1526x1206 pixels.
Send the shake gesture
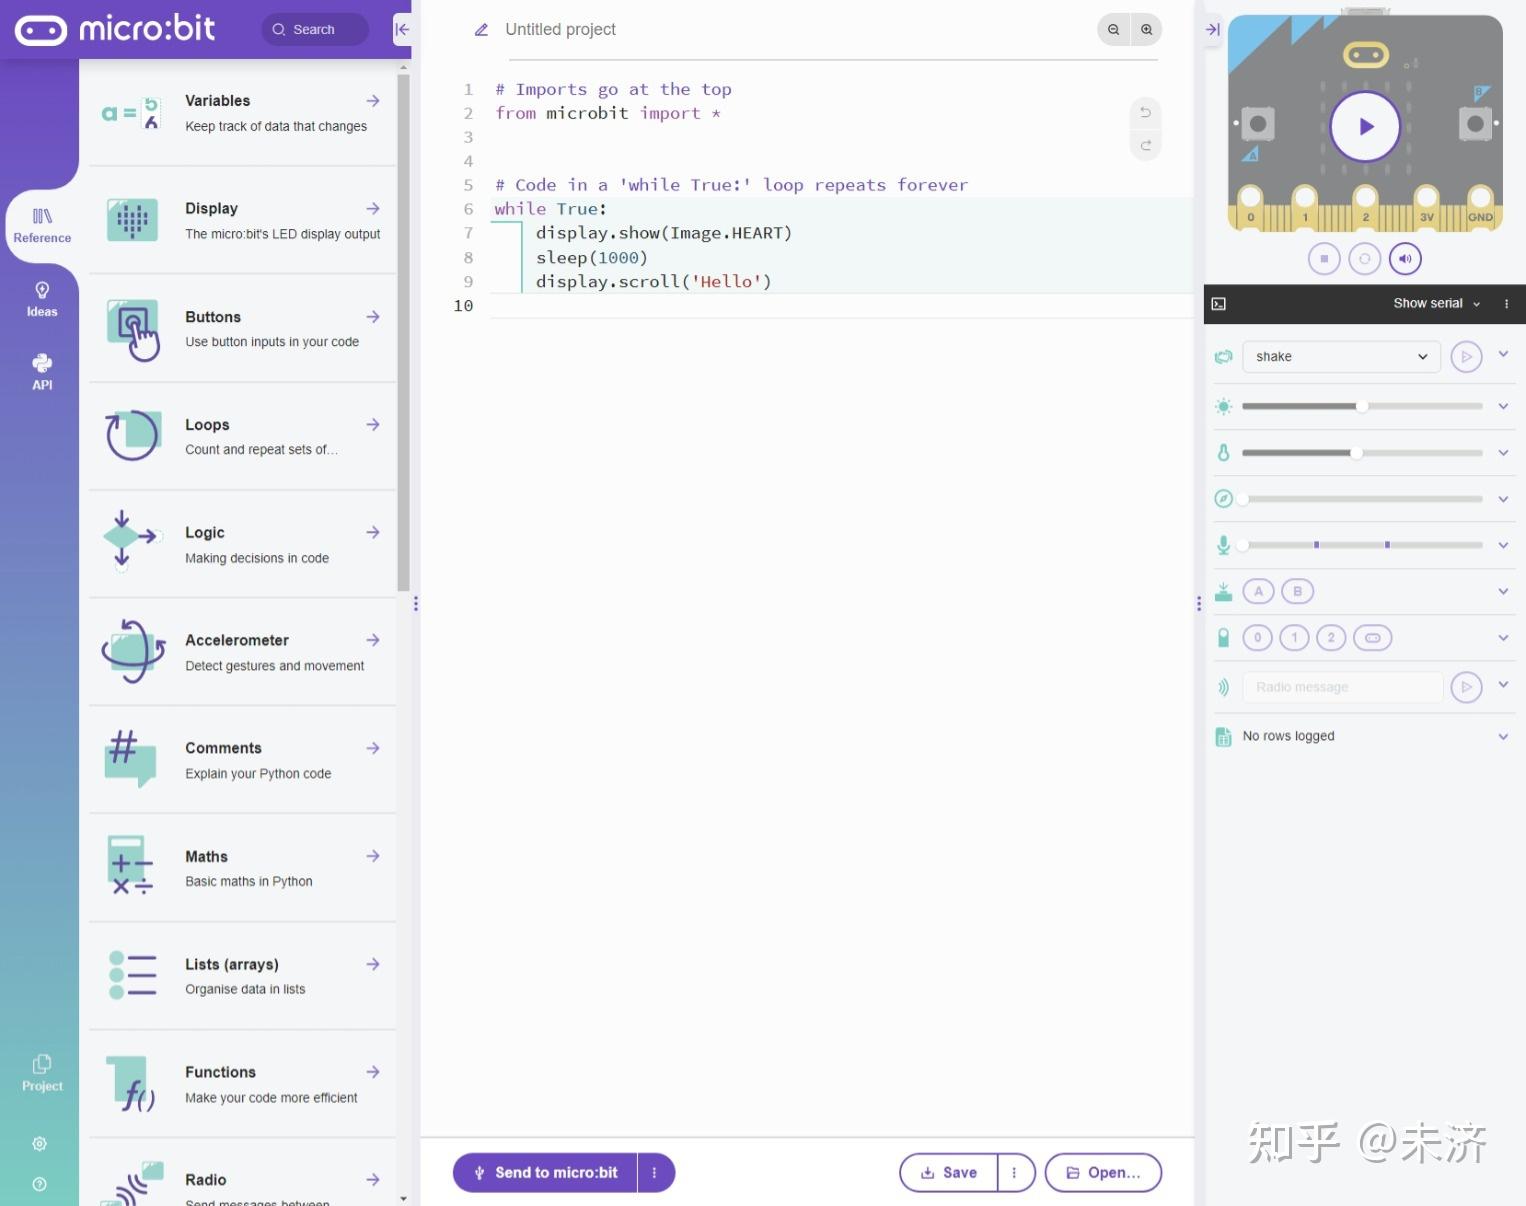point(1466,357)
